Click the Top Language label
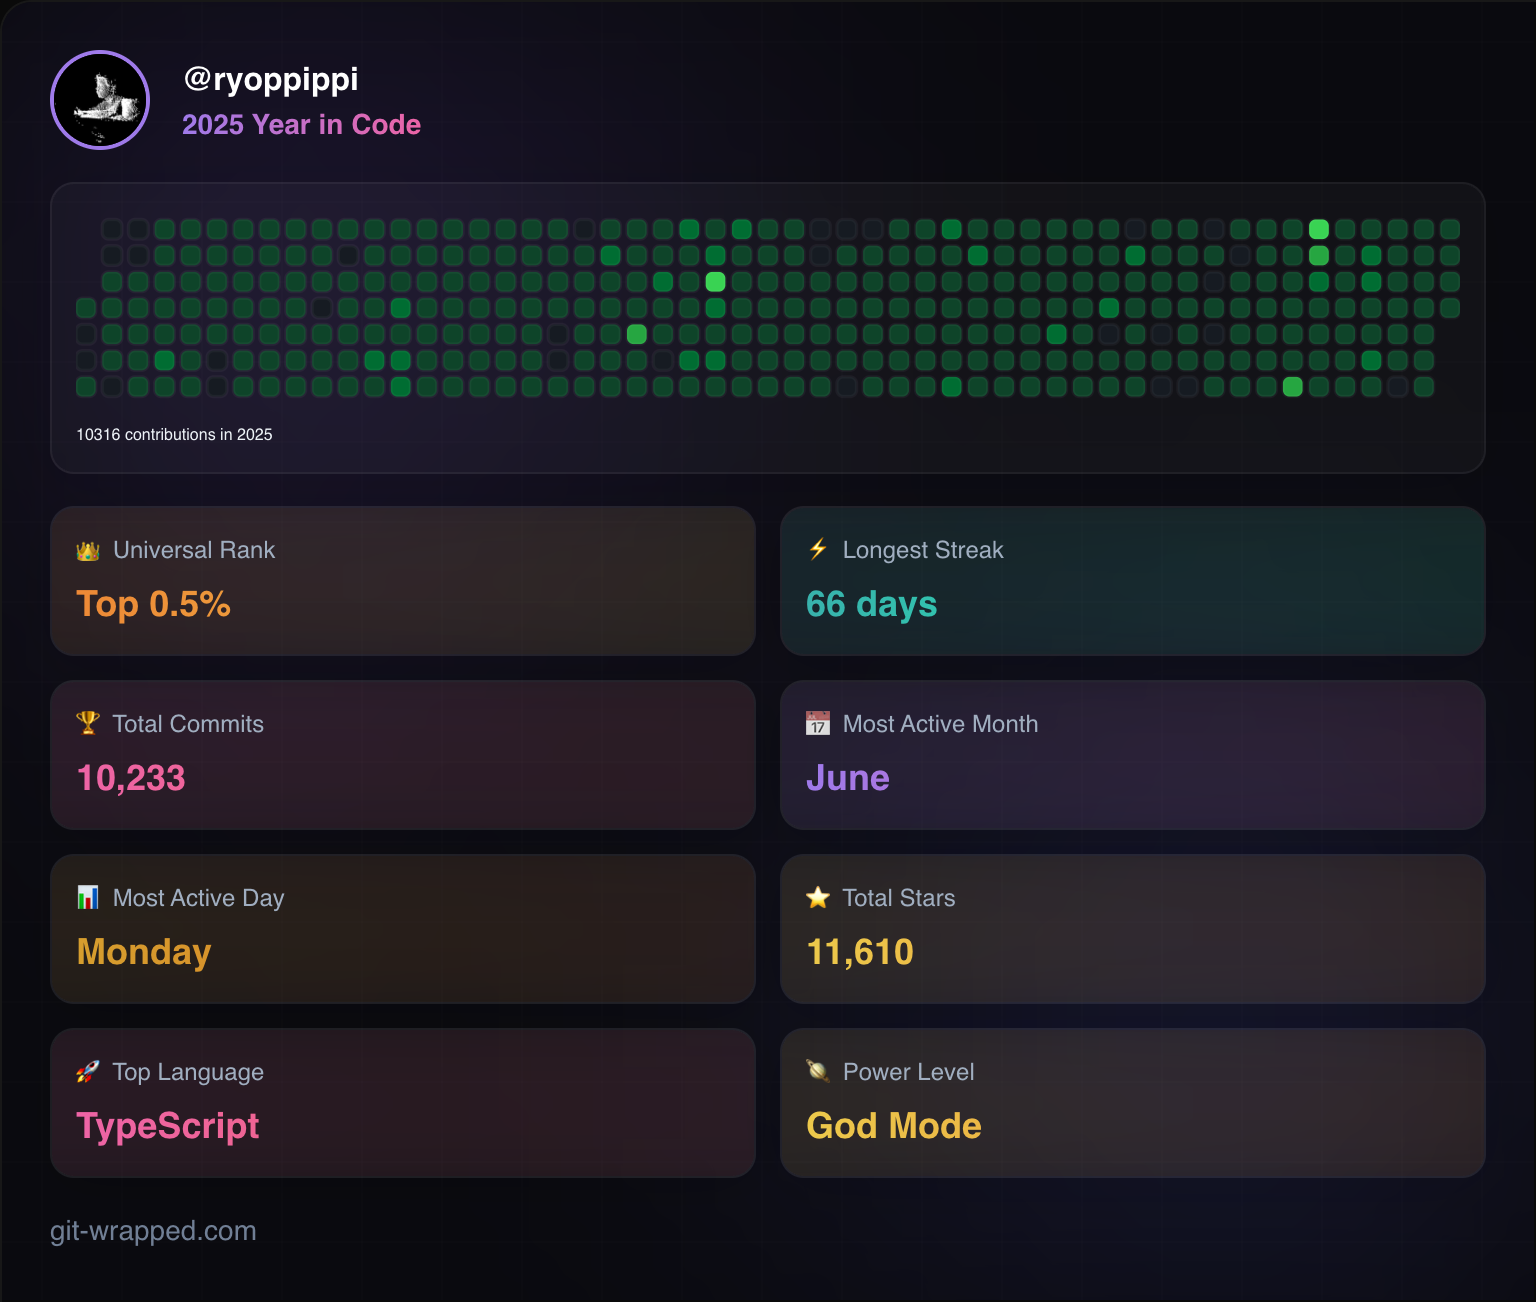1536x1302 pixels. 188,1072
